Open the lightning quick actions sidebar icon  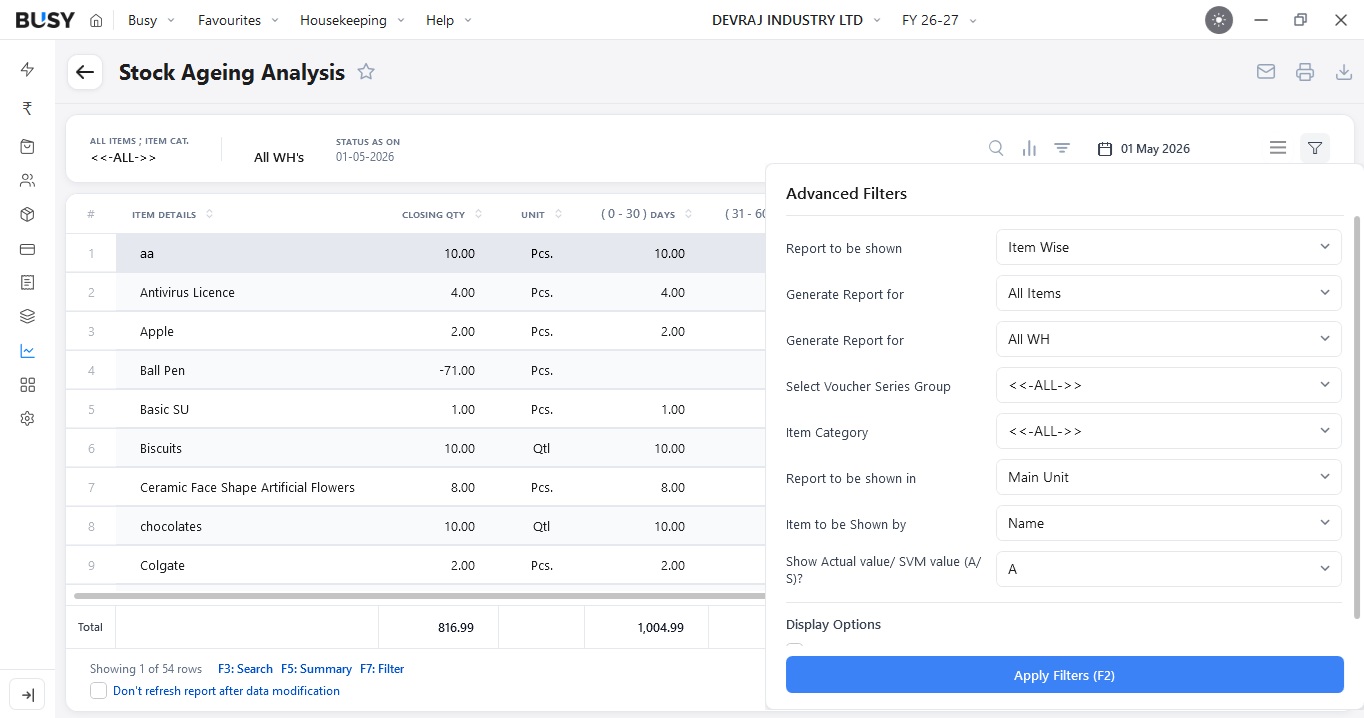tap(27, 69)
